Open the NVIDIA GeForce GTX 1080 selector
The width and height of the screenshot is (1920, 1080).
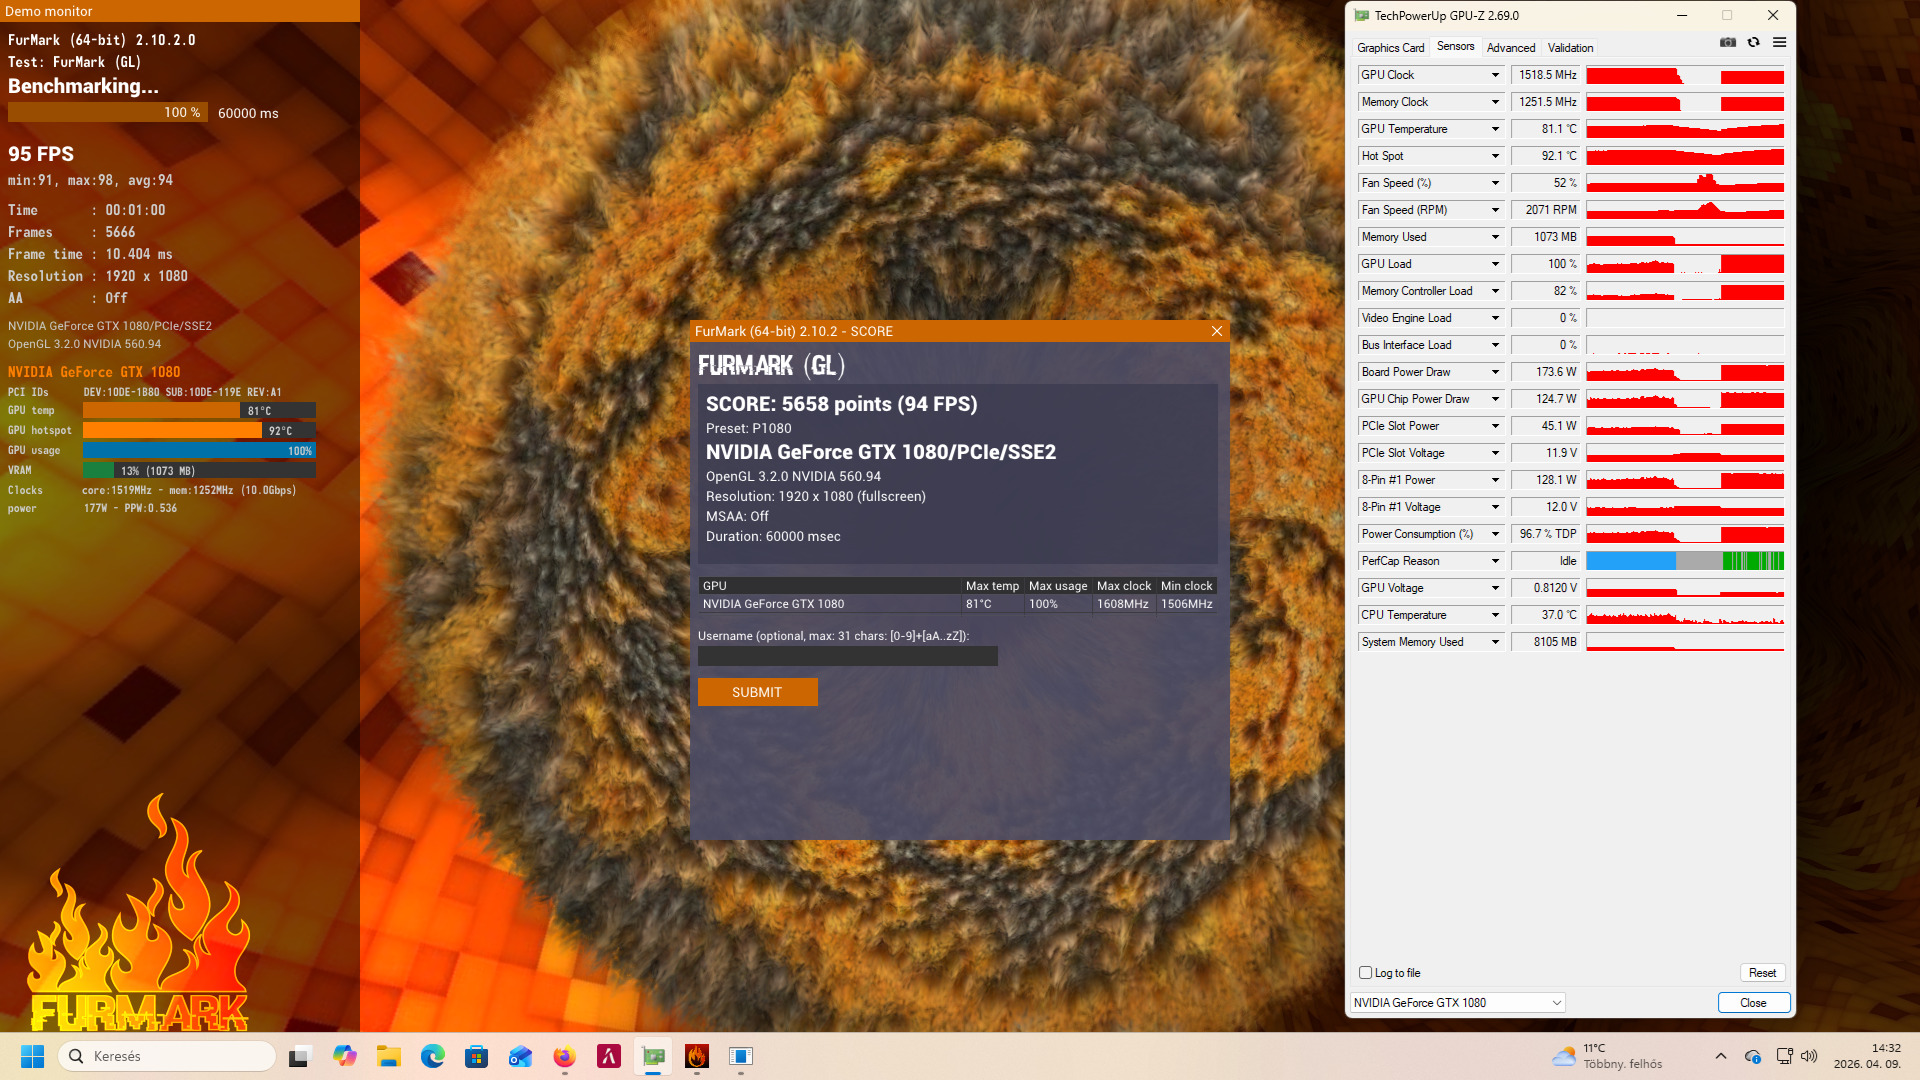pos(1457,1003)
